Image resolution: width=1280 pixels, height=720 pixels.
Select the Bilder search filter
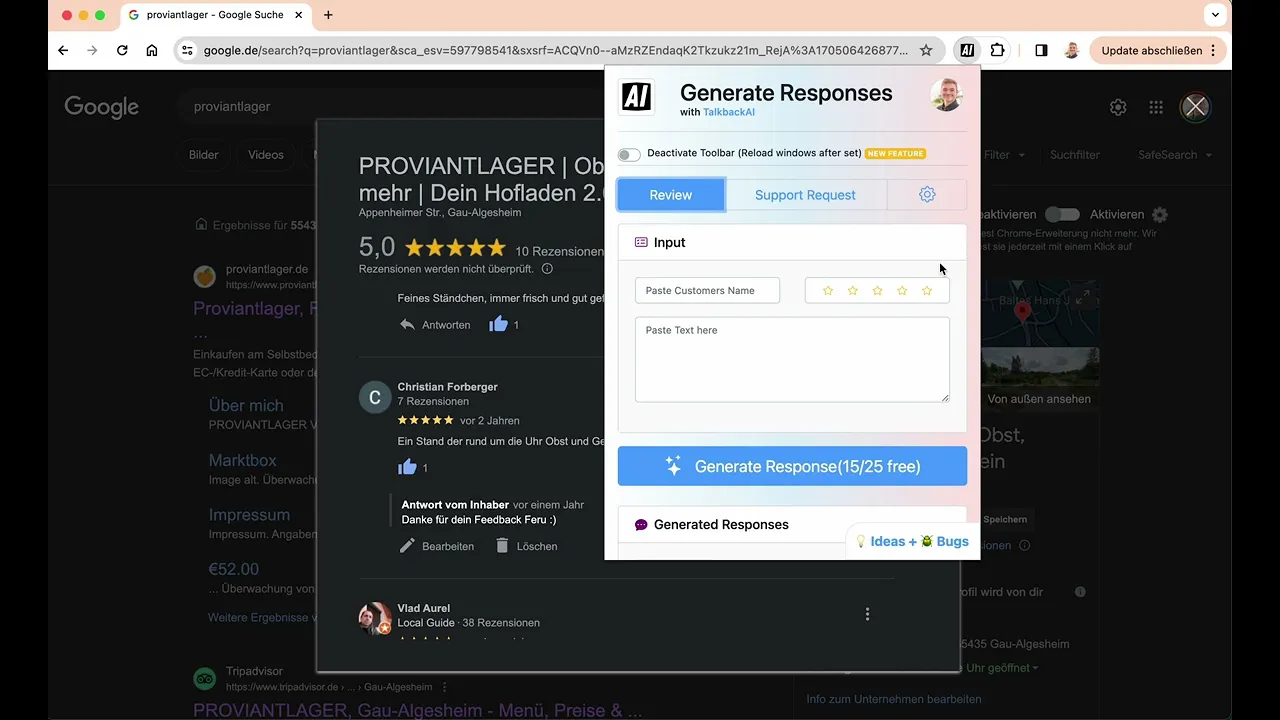[x=204, y=155]
